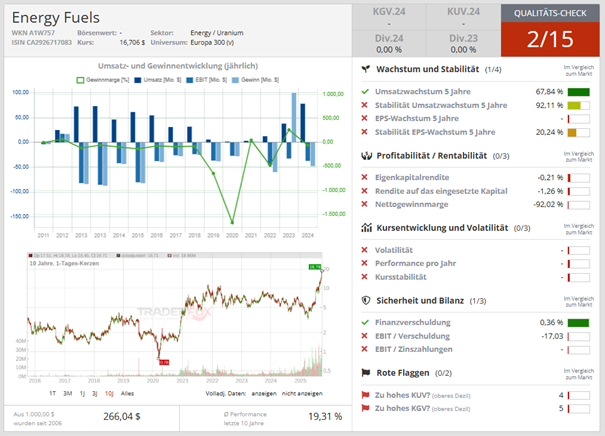This screenshot has height=436, width=605.
Task: Select the 10J chart time range
Action: click(109, 394)
